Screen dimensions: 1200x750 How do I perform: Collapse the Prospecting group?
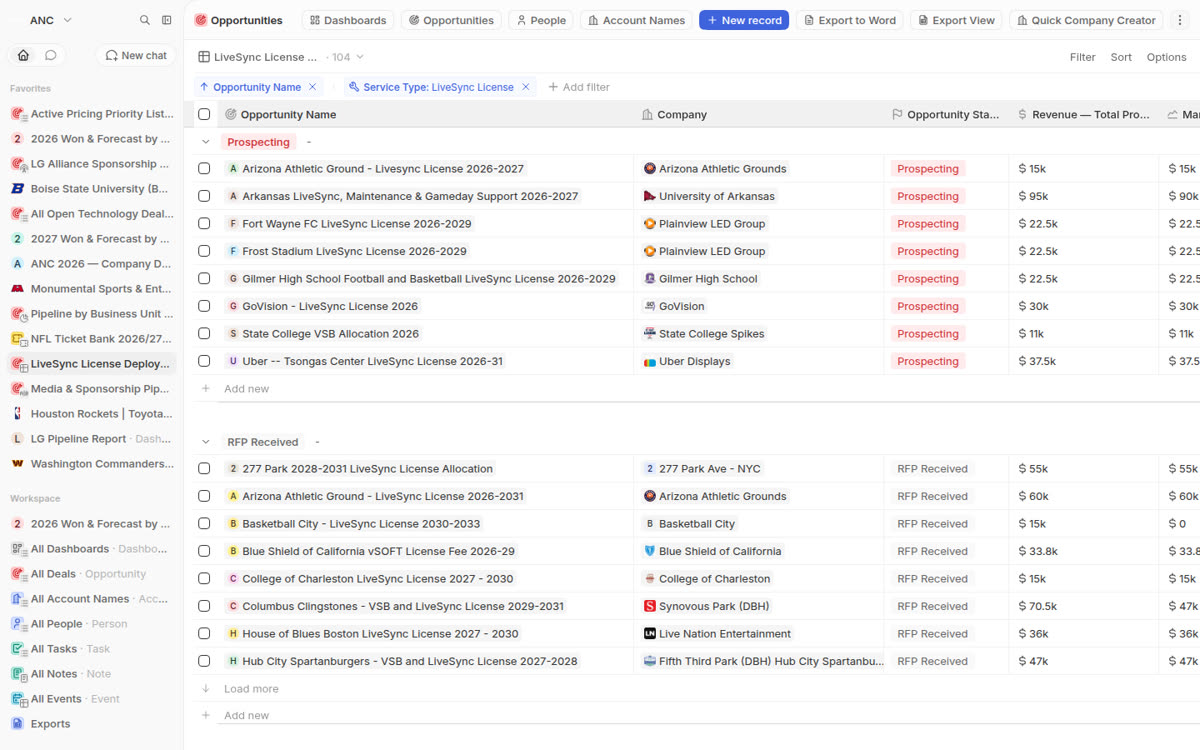click(x=206, y=142)
